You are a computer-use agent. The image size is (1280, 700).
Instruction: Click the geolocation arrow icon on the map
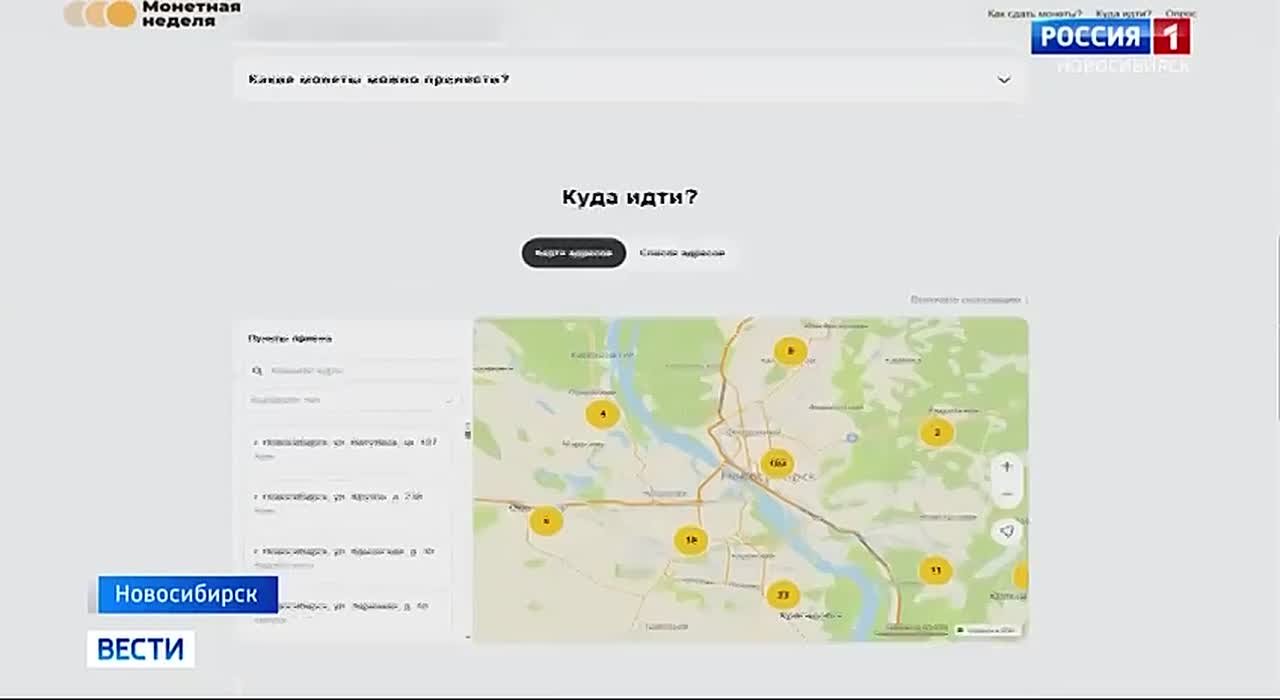(x=1008, y=533)
